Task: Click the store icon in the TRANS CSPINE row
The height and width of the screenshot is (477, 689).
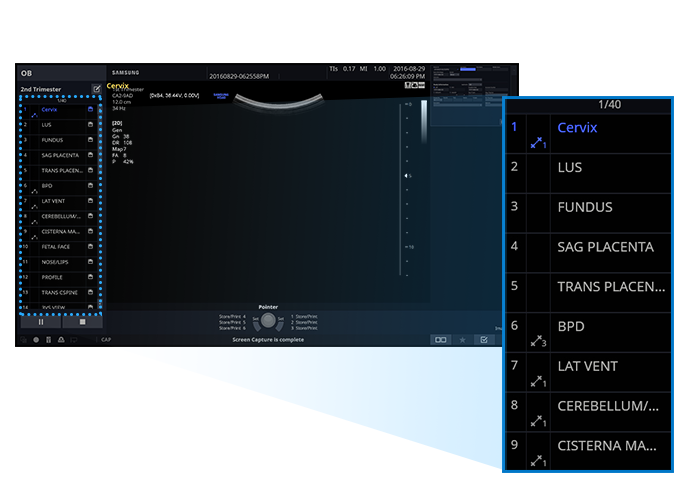Action: click(91, 292)
